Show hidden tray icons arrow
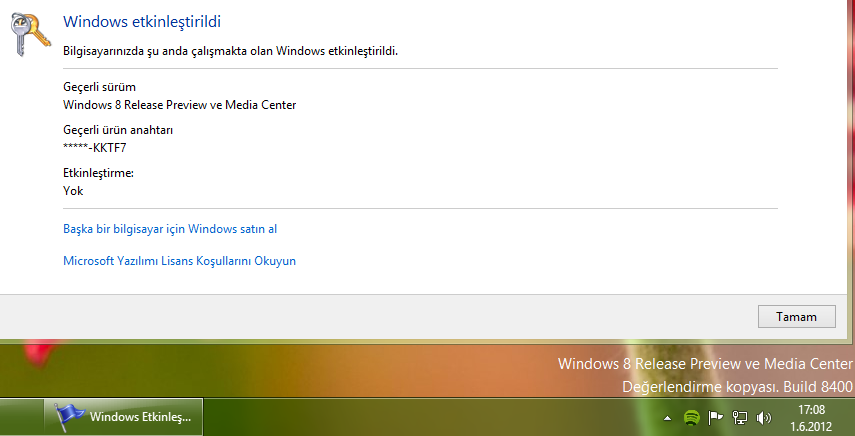855x436 pixels. [667, 419]
